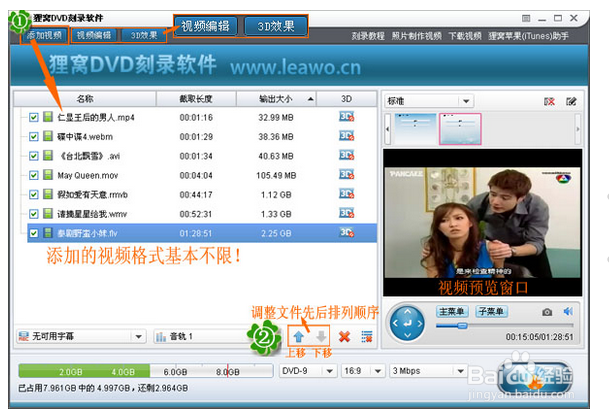The width and height of the screenshot is (609, 416).
Task: Click the video preview window
Action: (482, 222)
